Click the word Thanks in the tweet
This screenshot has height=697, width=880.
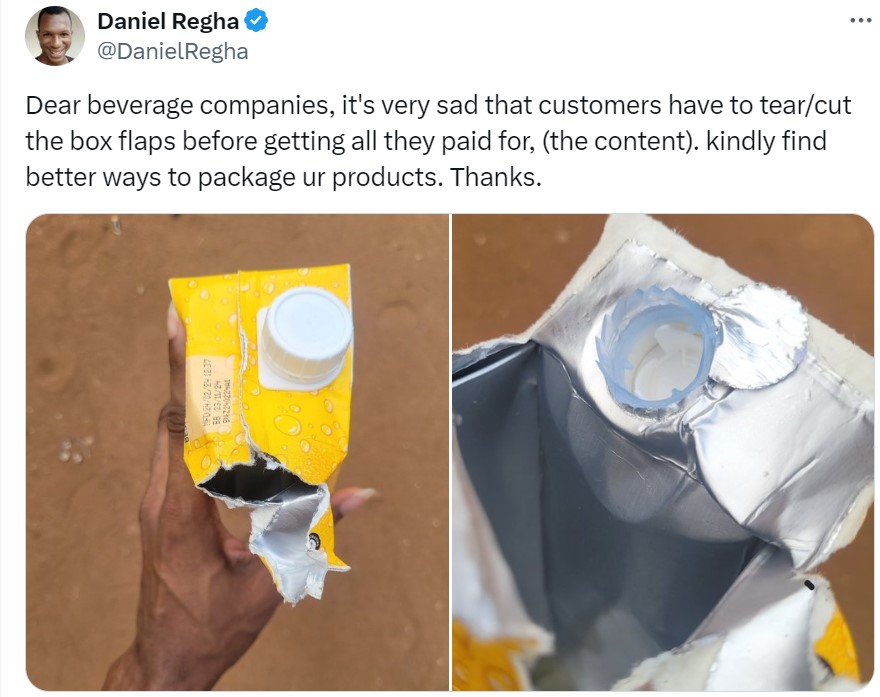(x=496, y=177)
